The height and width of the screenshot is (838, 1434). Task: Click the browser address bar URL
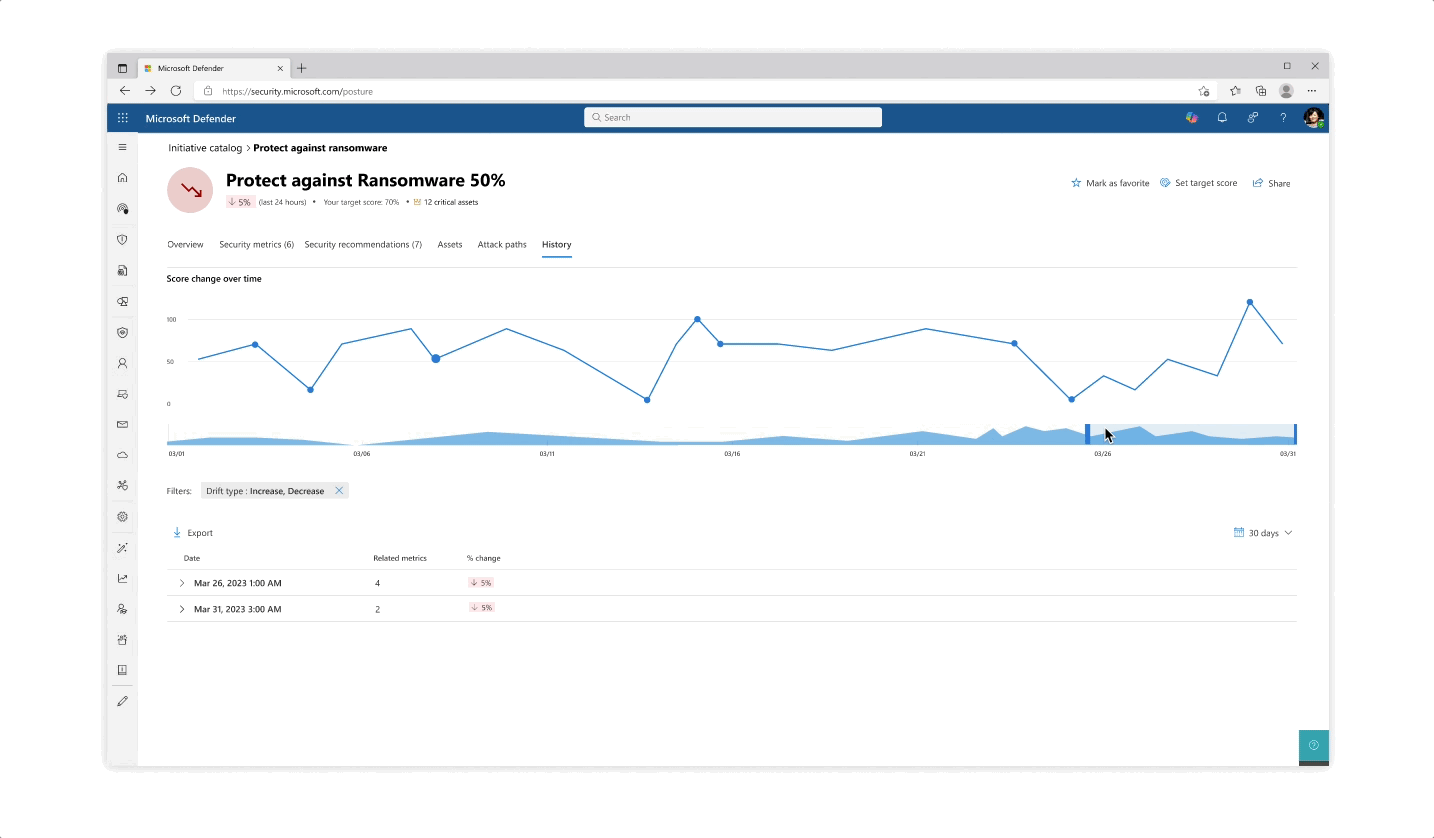click(297, 91)
